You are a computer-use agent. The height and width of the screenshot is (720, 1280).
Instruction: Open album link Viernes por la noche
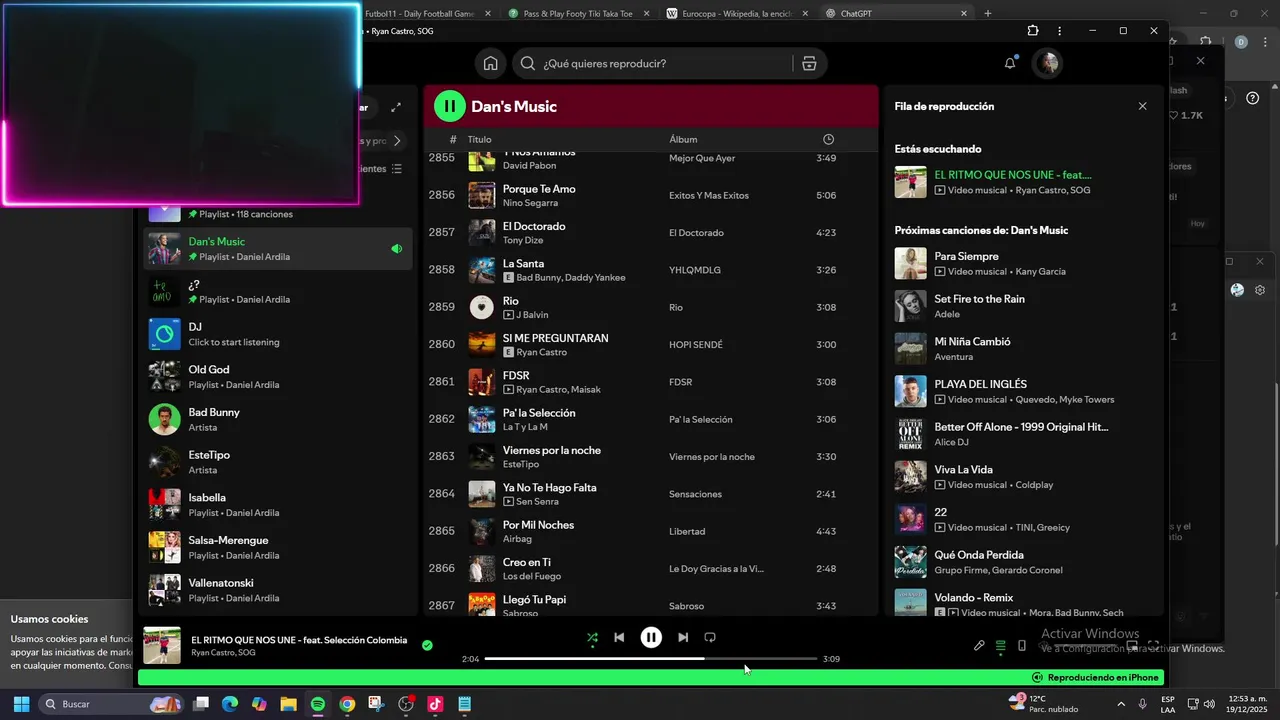[x=712, y=457]
